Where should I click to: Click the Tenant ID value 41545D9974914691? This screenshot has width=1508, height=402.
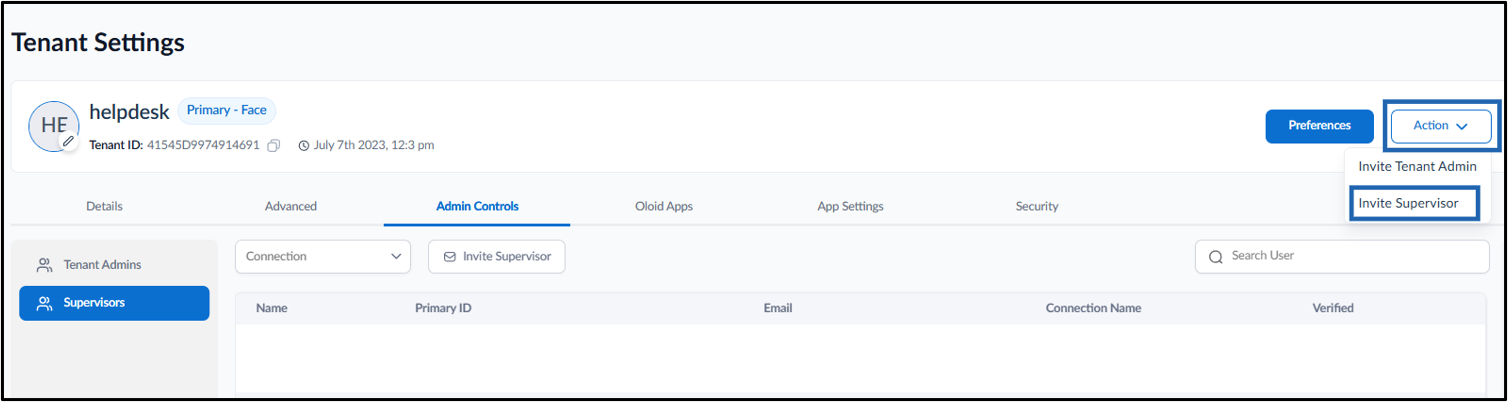[x=203, y=145]
